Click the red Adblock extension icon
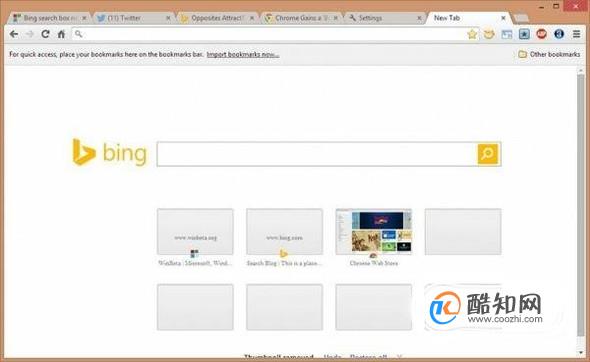This screenshot has width=590, height=362. click(541, 34)
